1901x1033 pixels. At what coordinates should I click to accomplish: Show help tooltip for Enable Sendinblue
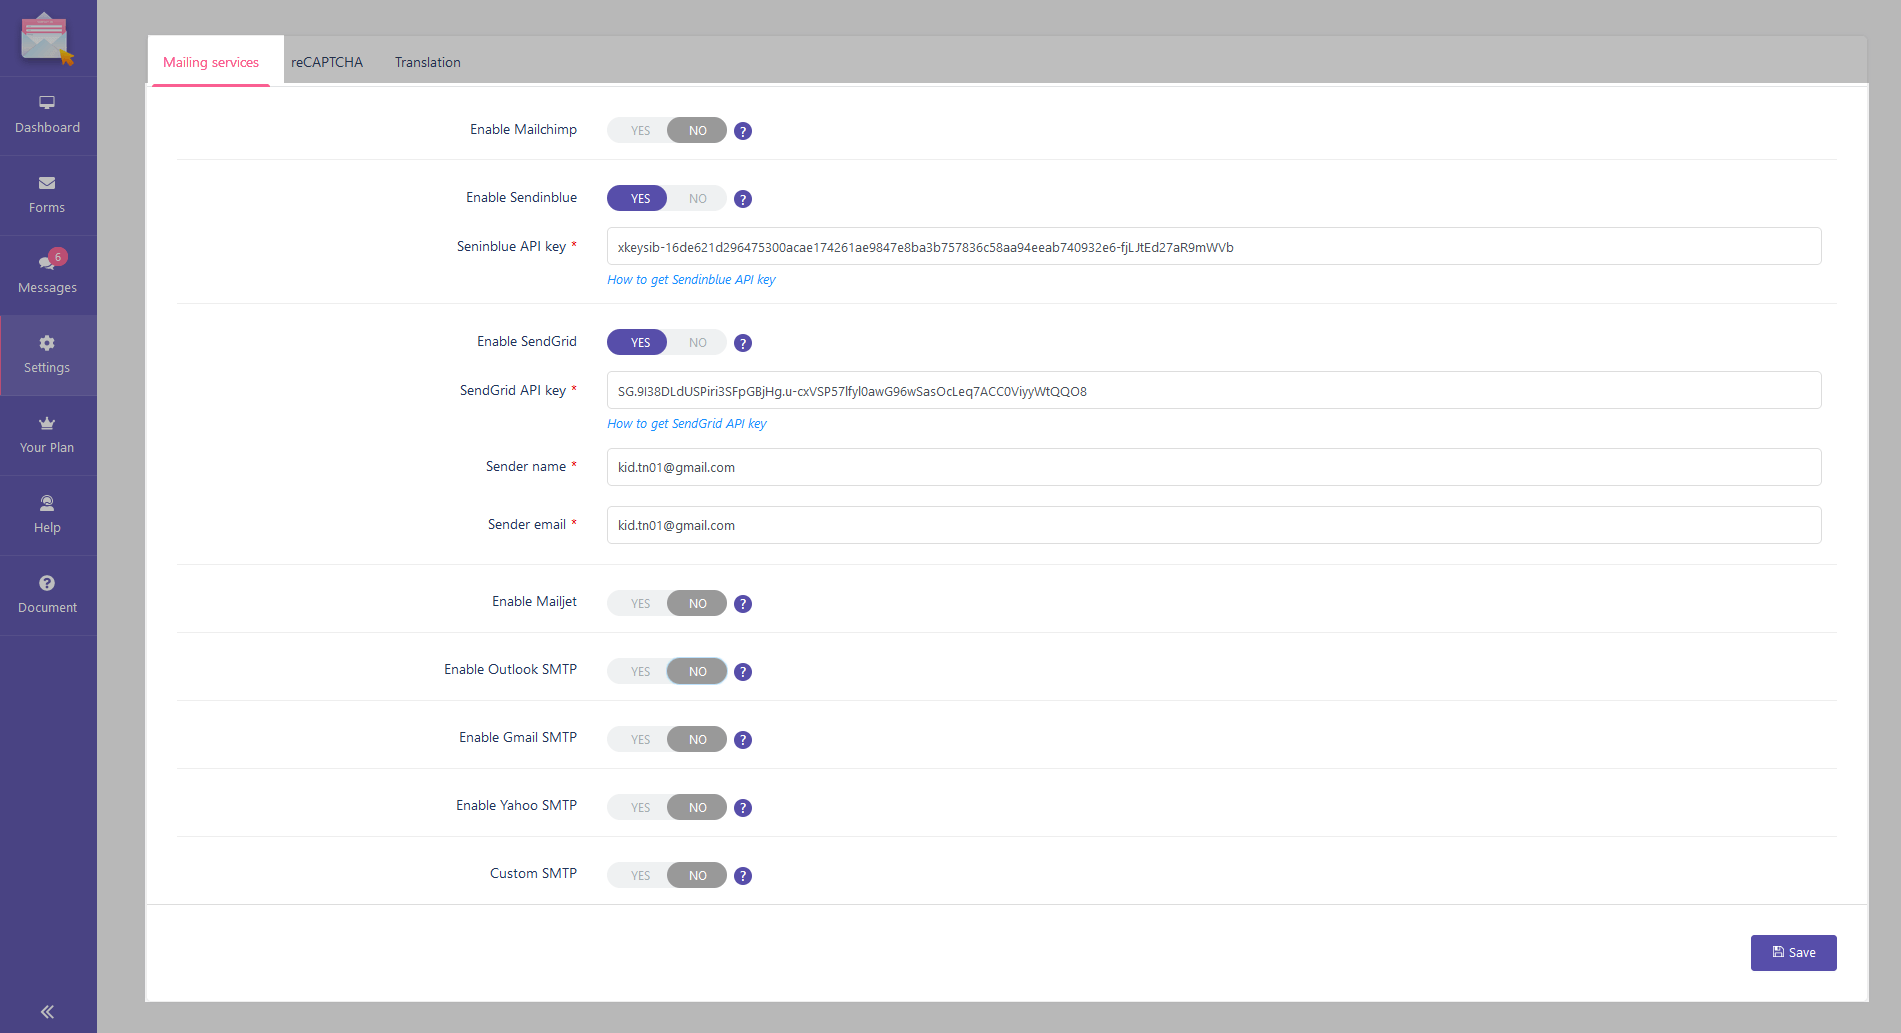coord(743,199)
